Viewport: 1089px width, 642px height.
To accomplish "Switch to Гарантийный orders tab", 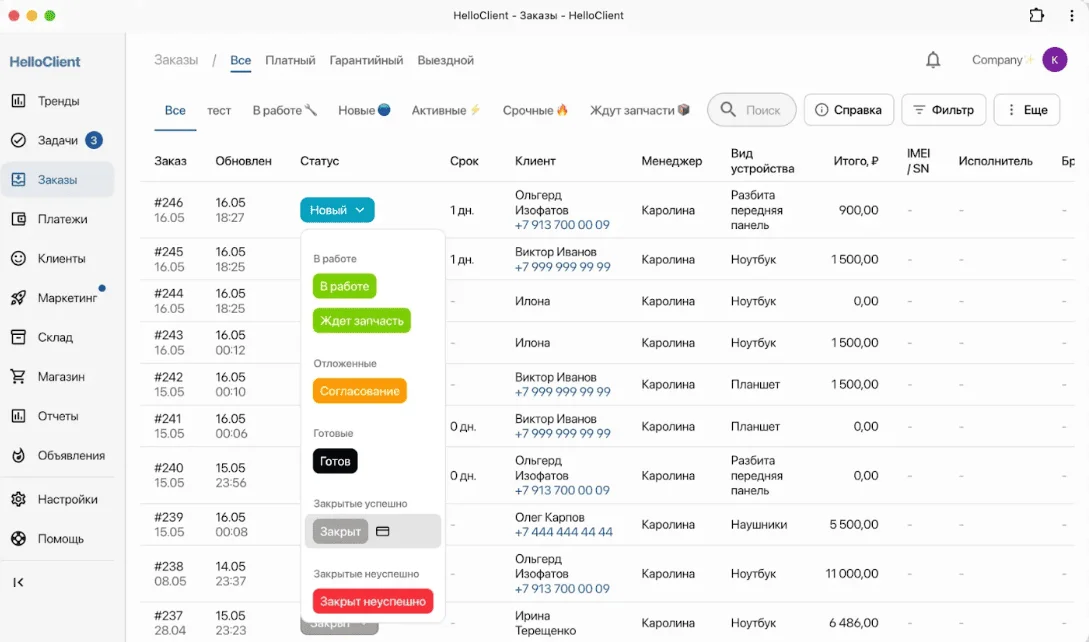I will click(x=366, y=60).
